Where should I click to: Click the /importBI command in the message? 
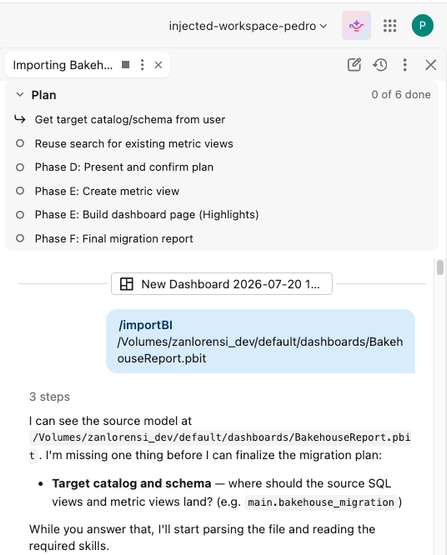pyautogui.click(x=145, y=325)
